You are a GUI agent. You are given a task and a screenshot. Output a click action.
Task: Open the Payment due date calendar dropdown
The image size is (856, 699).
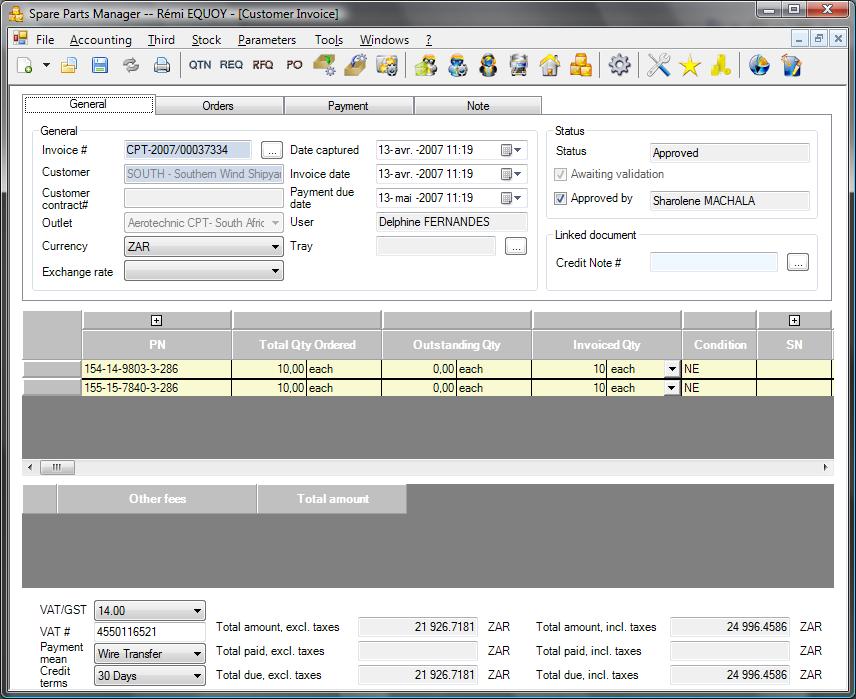point(511,198)
